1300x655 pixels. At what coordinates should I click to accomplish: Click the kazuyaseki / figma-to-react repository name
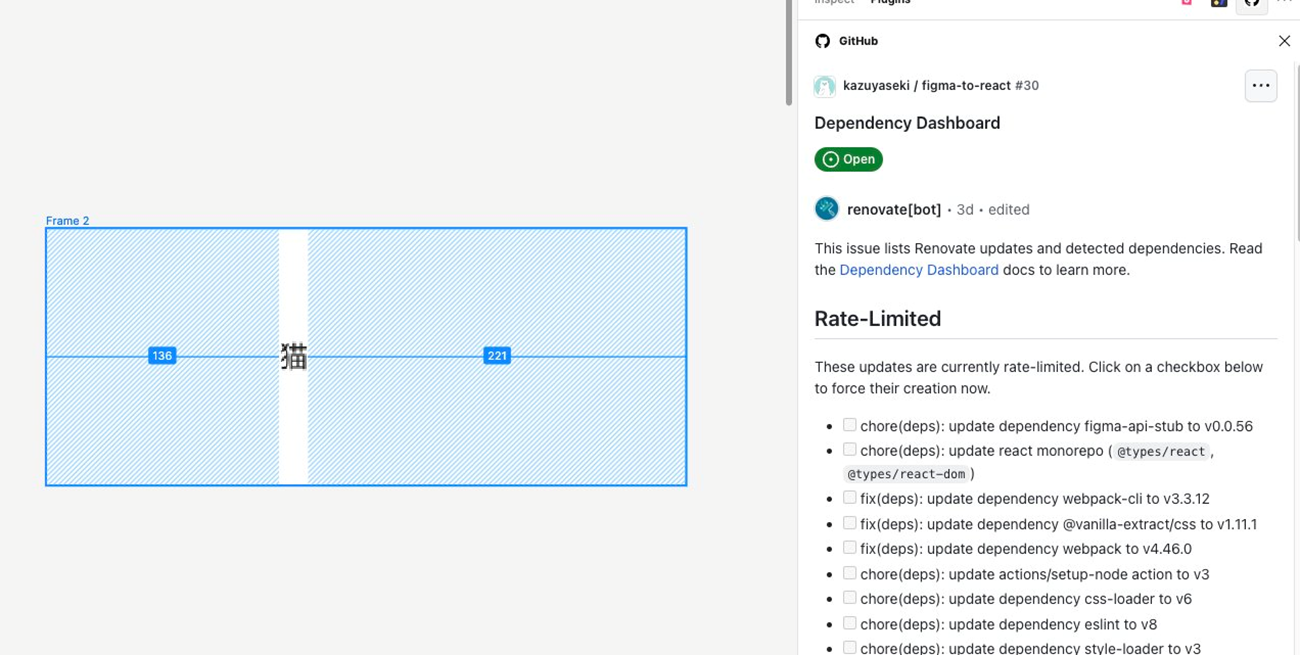[927, 86]
